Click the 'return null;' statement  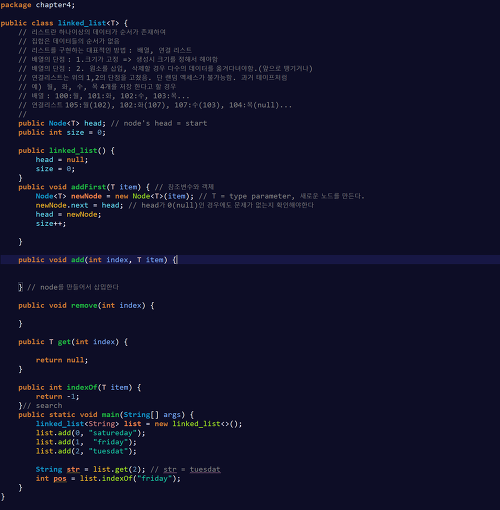tap(62, 360)
